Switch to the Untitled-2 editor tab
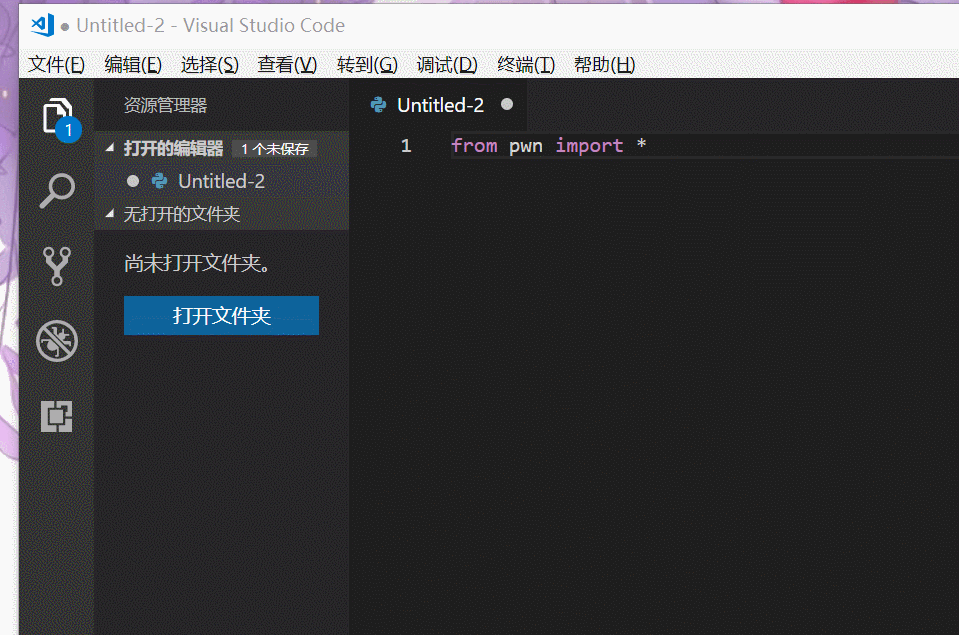This screenshot has width=959, height=635. click(440, 105)
